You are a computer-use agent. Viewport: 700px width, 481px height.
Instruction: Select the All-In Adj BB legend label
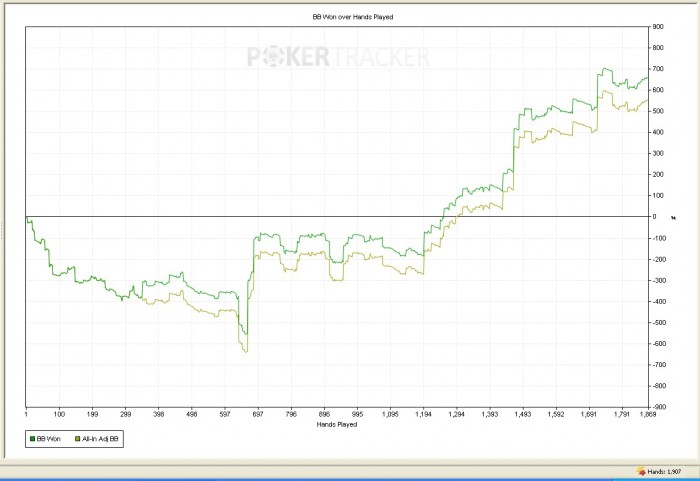pos(100,439)
